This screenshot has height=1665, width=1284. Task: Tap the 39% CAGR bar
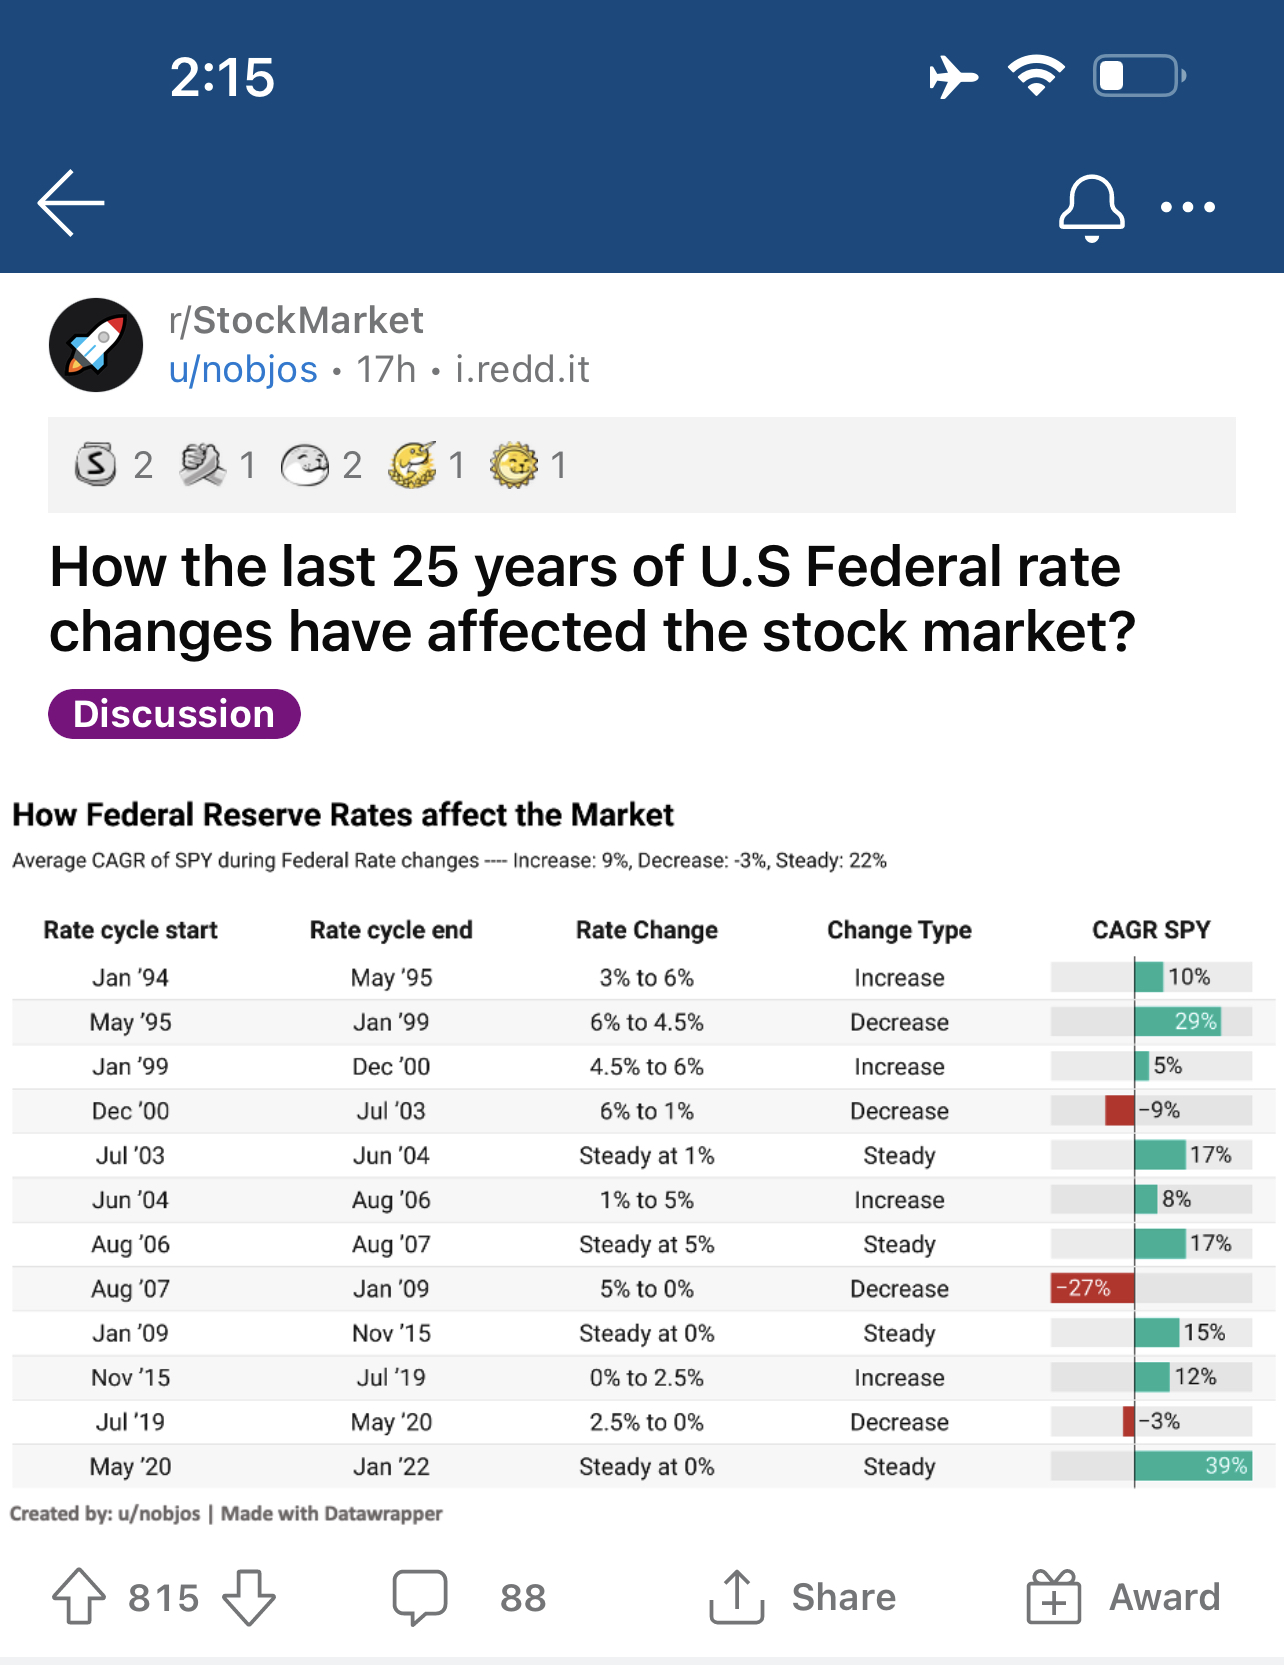(1192, 1466)
